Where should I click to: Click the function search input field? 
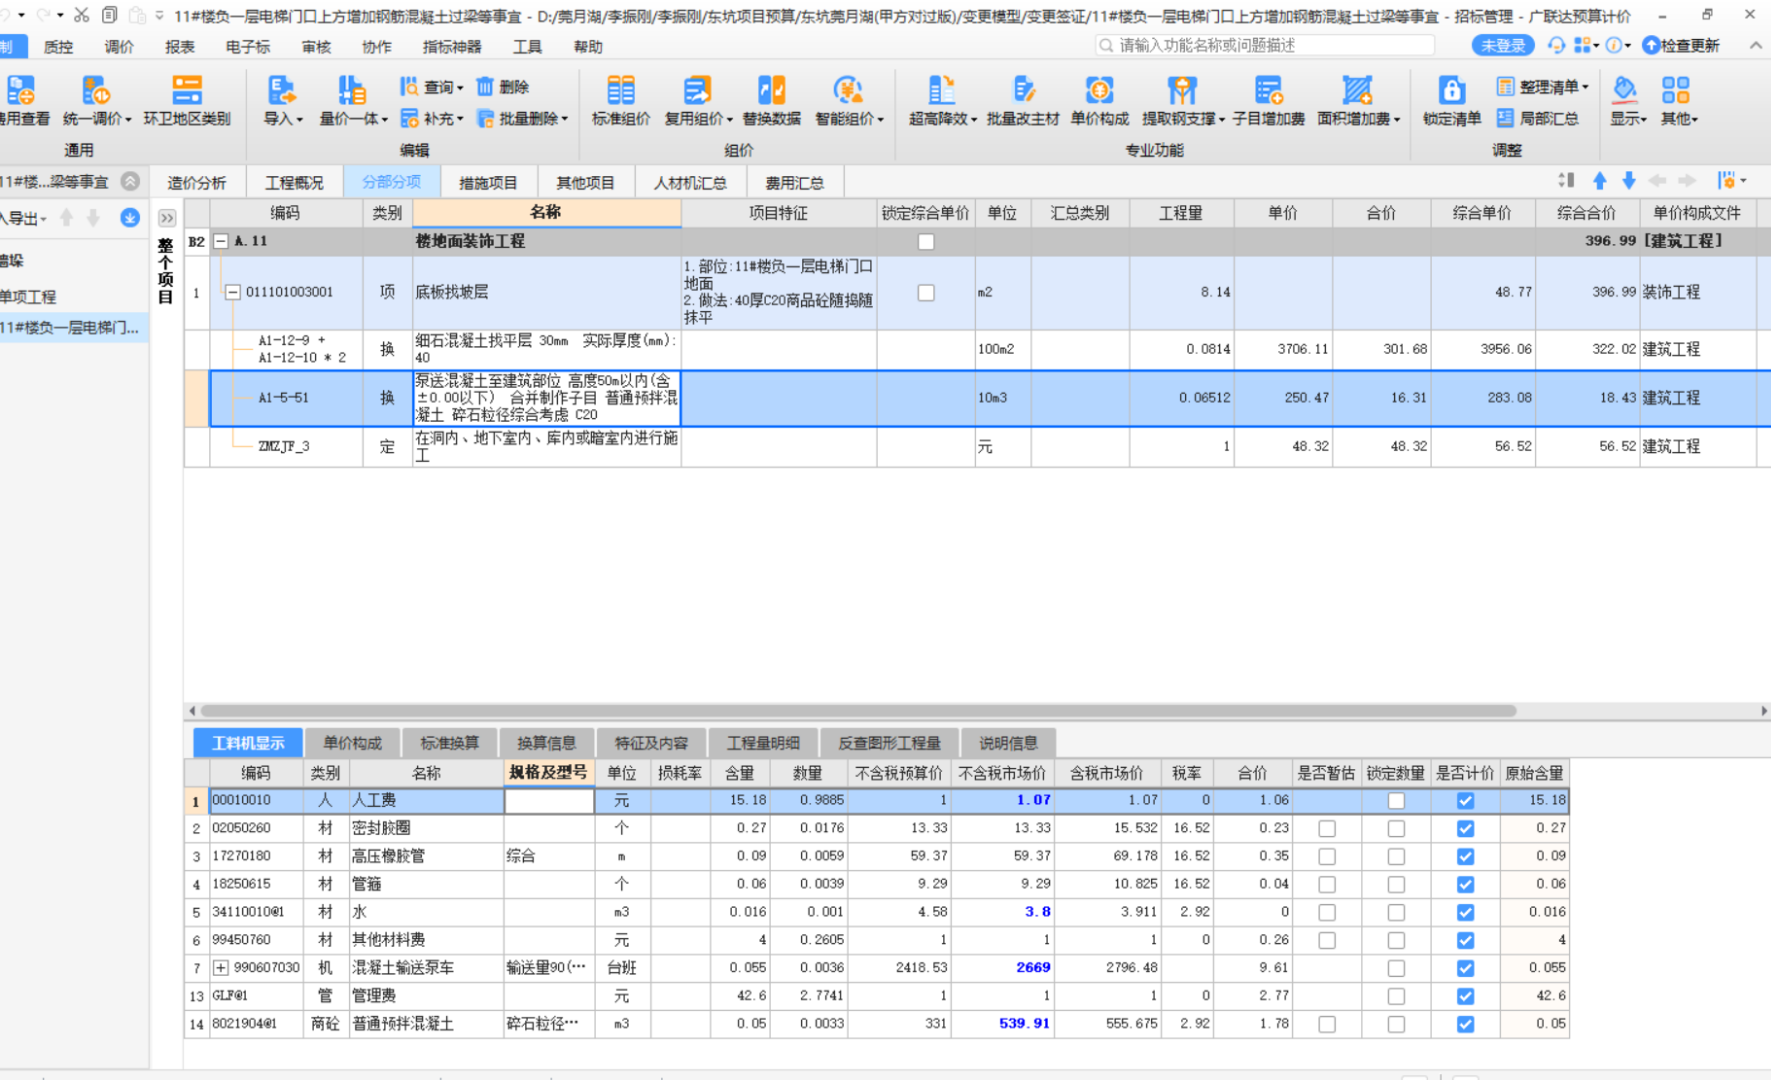[1264, 45]
